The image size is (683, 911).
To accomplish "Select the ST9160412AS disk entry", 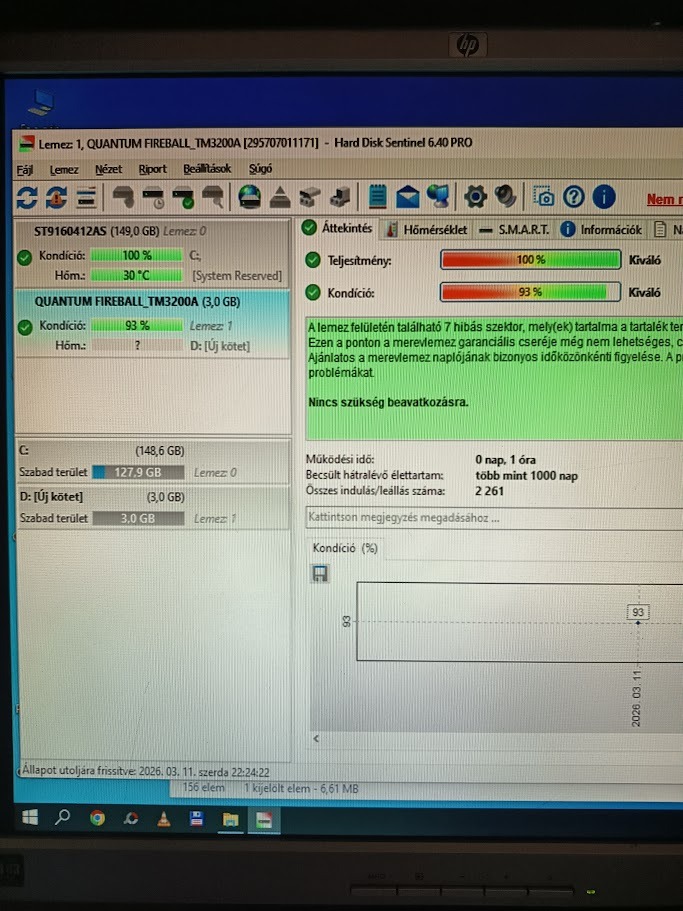I will (153, 253).
